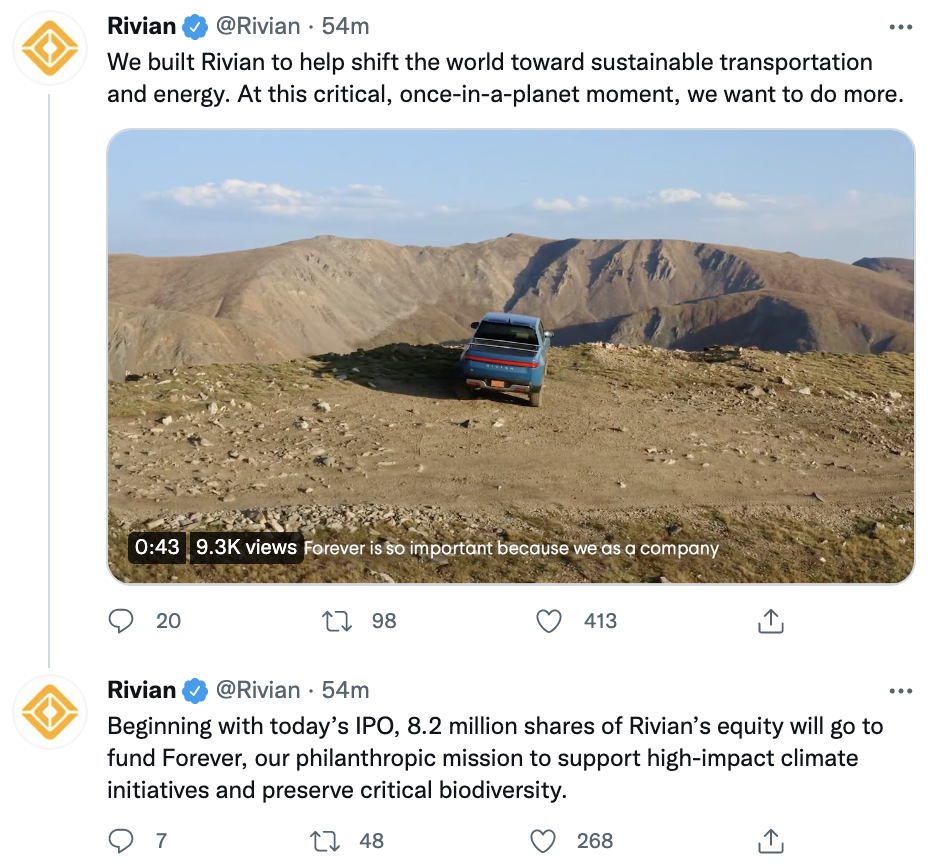The height and width of the screenshot is (864, 938).
Task: Share the first tweet with video
Action: tap(770, 621)
